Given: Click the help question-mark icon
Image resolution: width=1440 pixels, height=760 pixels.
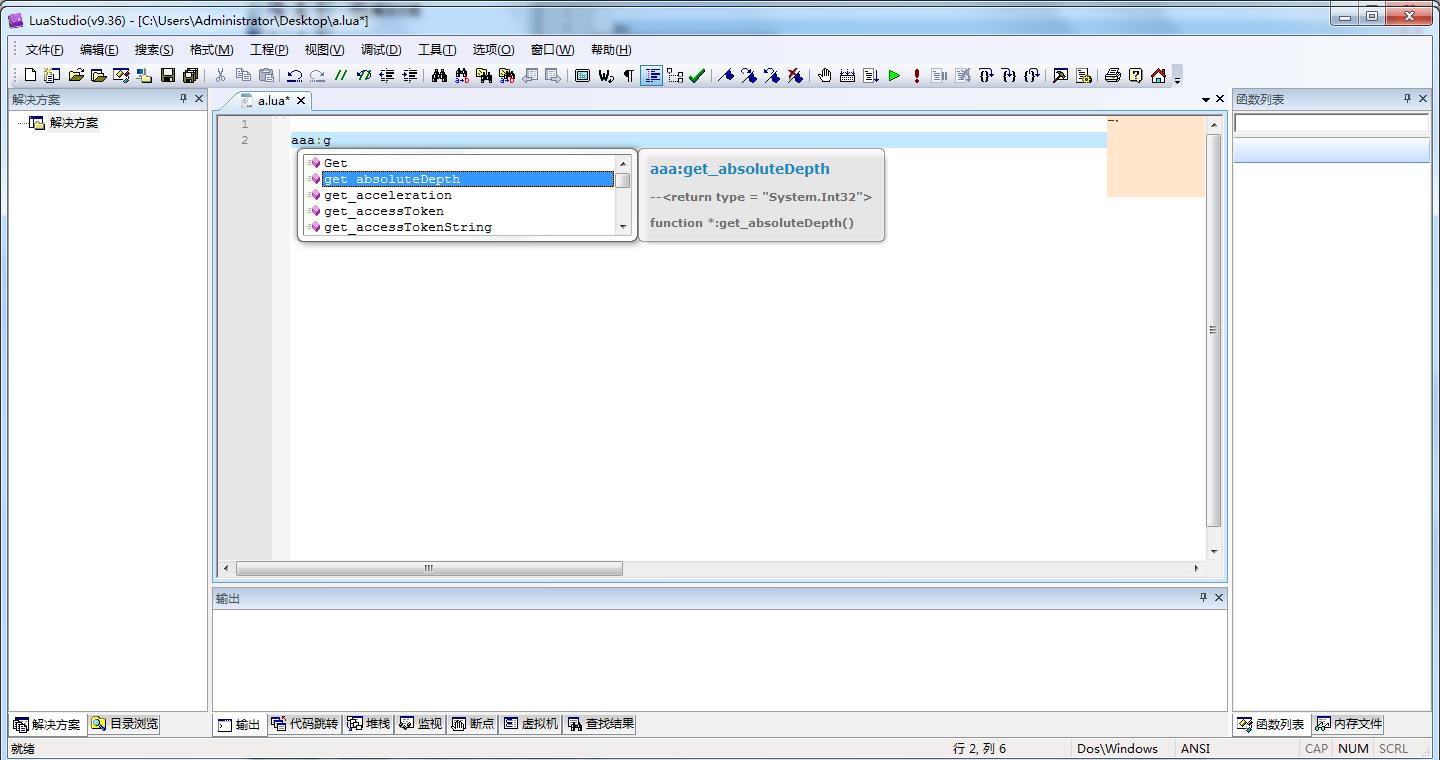Looking at the screenshot, I should (1135, 75).
